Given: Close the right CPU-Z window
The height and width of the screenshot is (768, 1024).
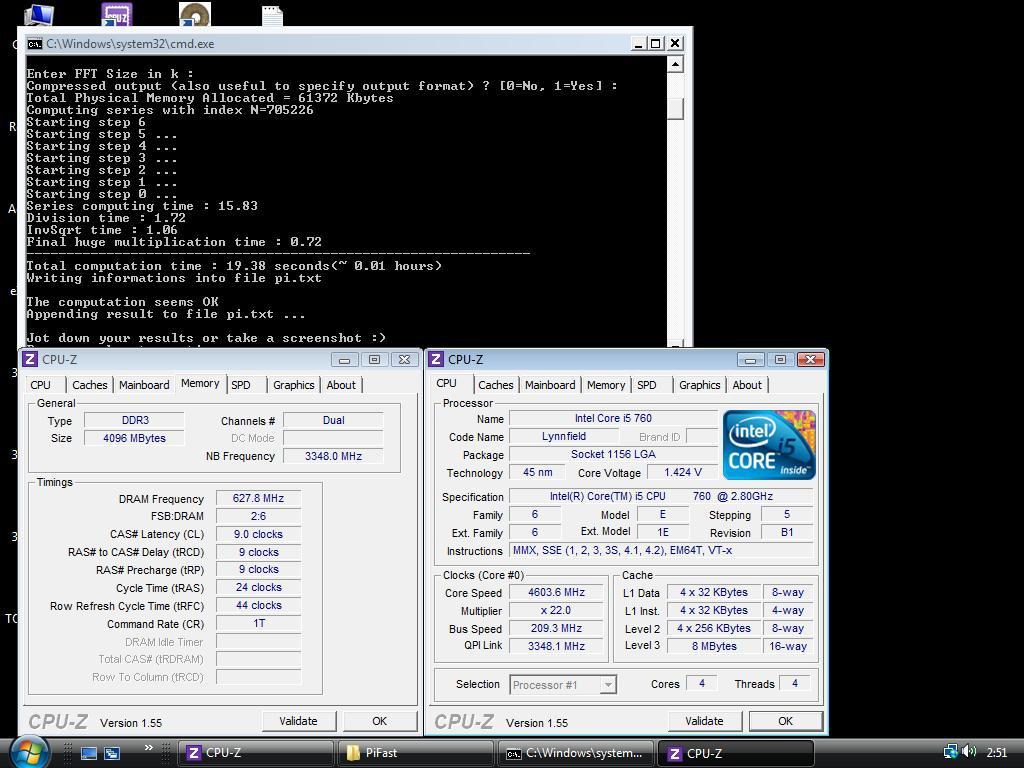Looking at the screenshot, I should tap(810, 360).
